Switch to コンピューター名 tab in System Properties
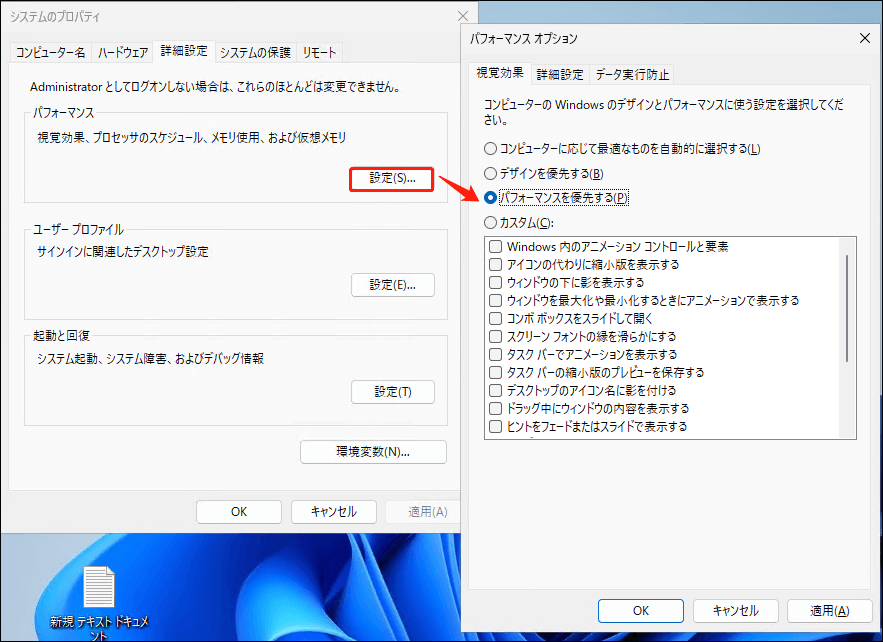Image resolution: width=883 pixels, height=642 pixels. (50, 53)
